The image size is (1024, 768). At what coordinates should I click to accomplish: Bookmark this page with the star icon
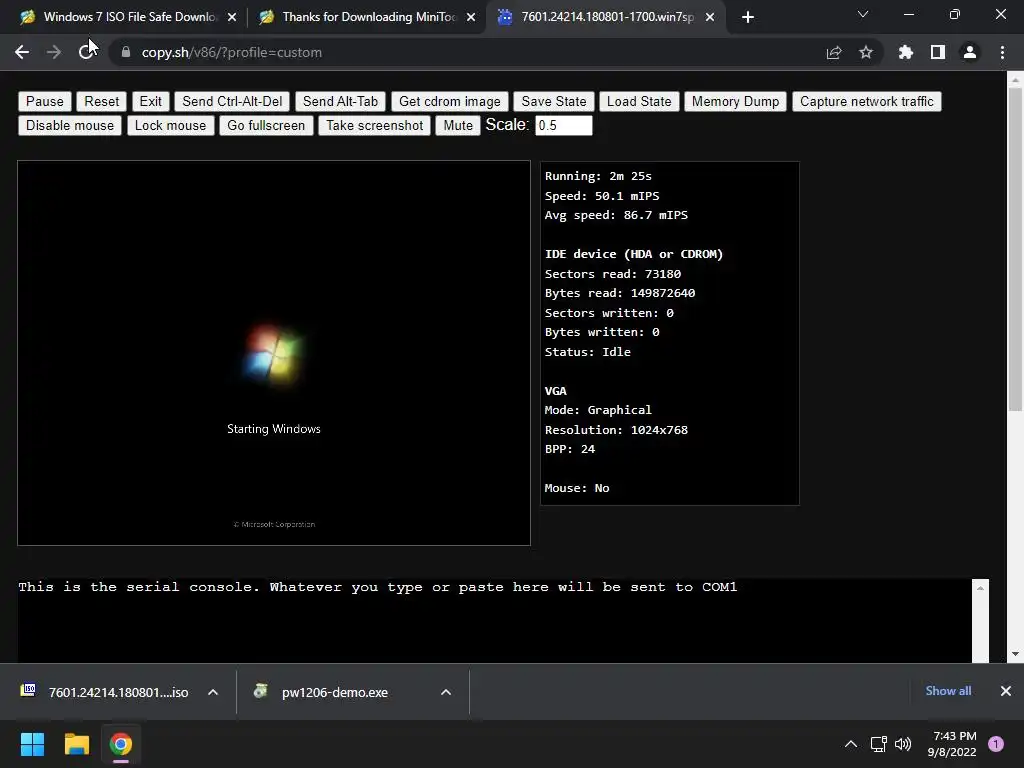866,52
